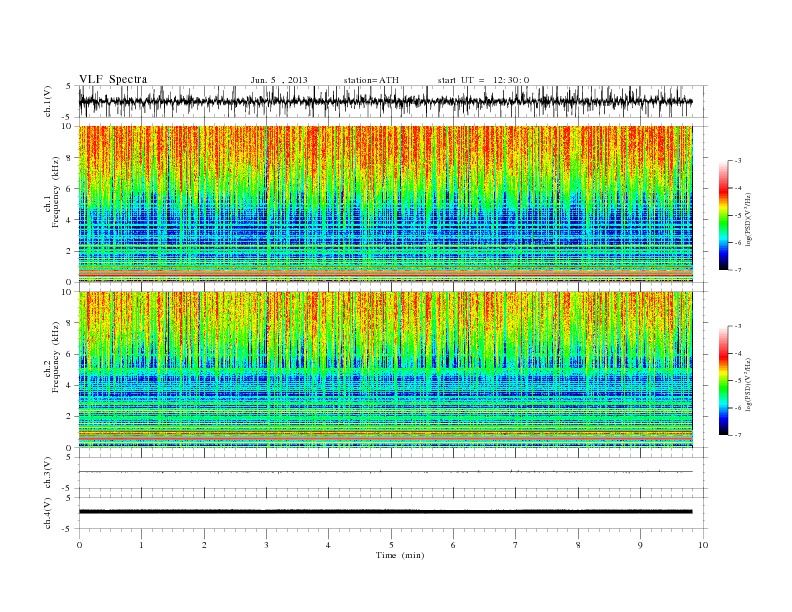Click the ch.2 spectrogram panel
This screenshot has height=612, width=792.
coord(385,370)
